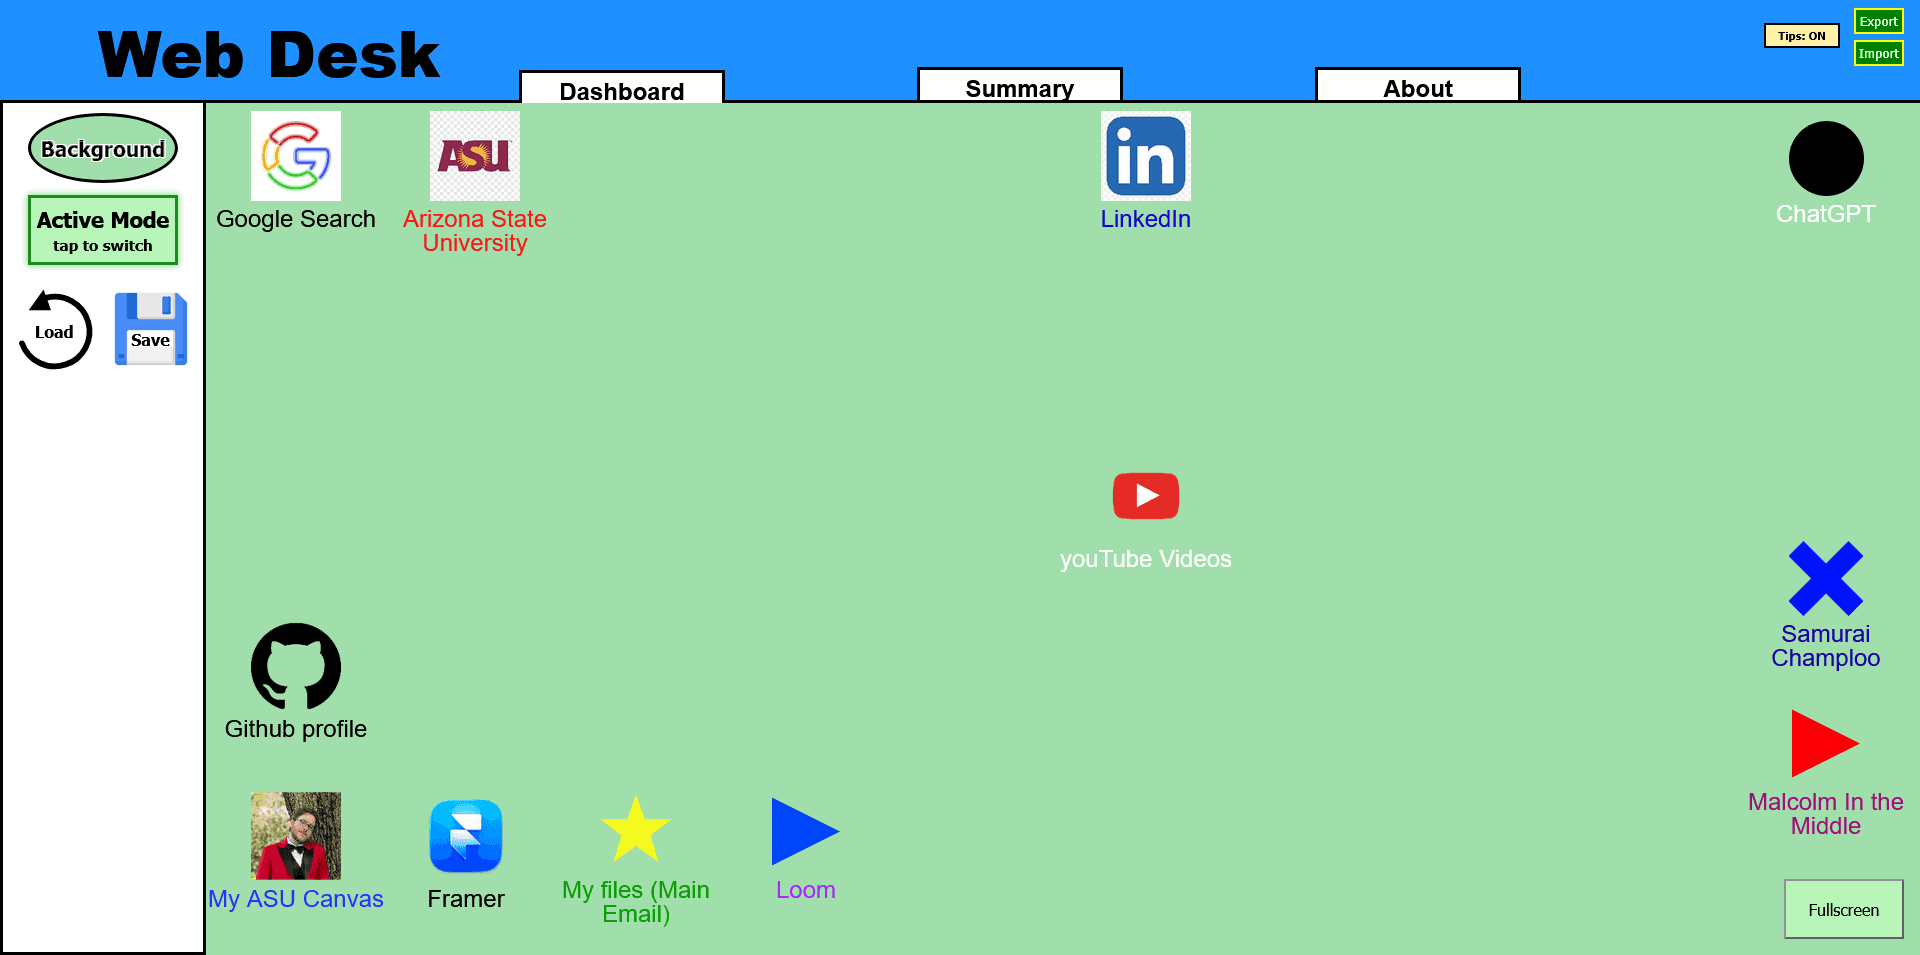Click the blue X Samurai Champloo icon
The width and height of the screenshot is (1920, 955).
tap(1826, 578)
